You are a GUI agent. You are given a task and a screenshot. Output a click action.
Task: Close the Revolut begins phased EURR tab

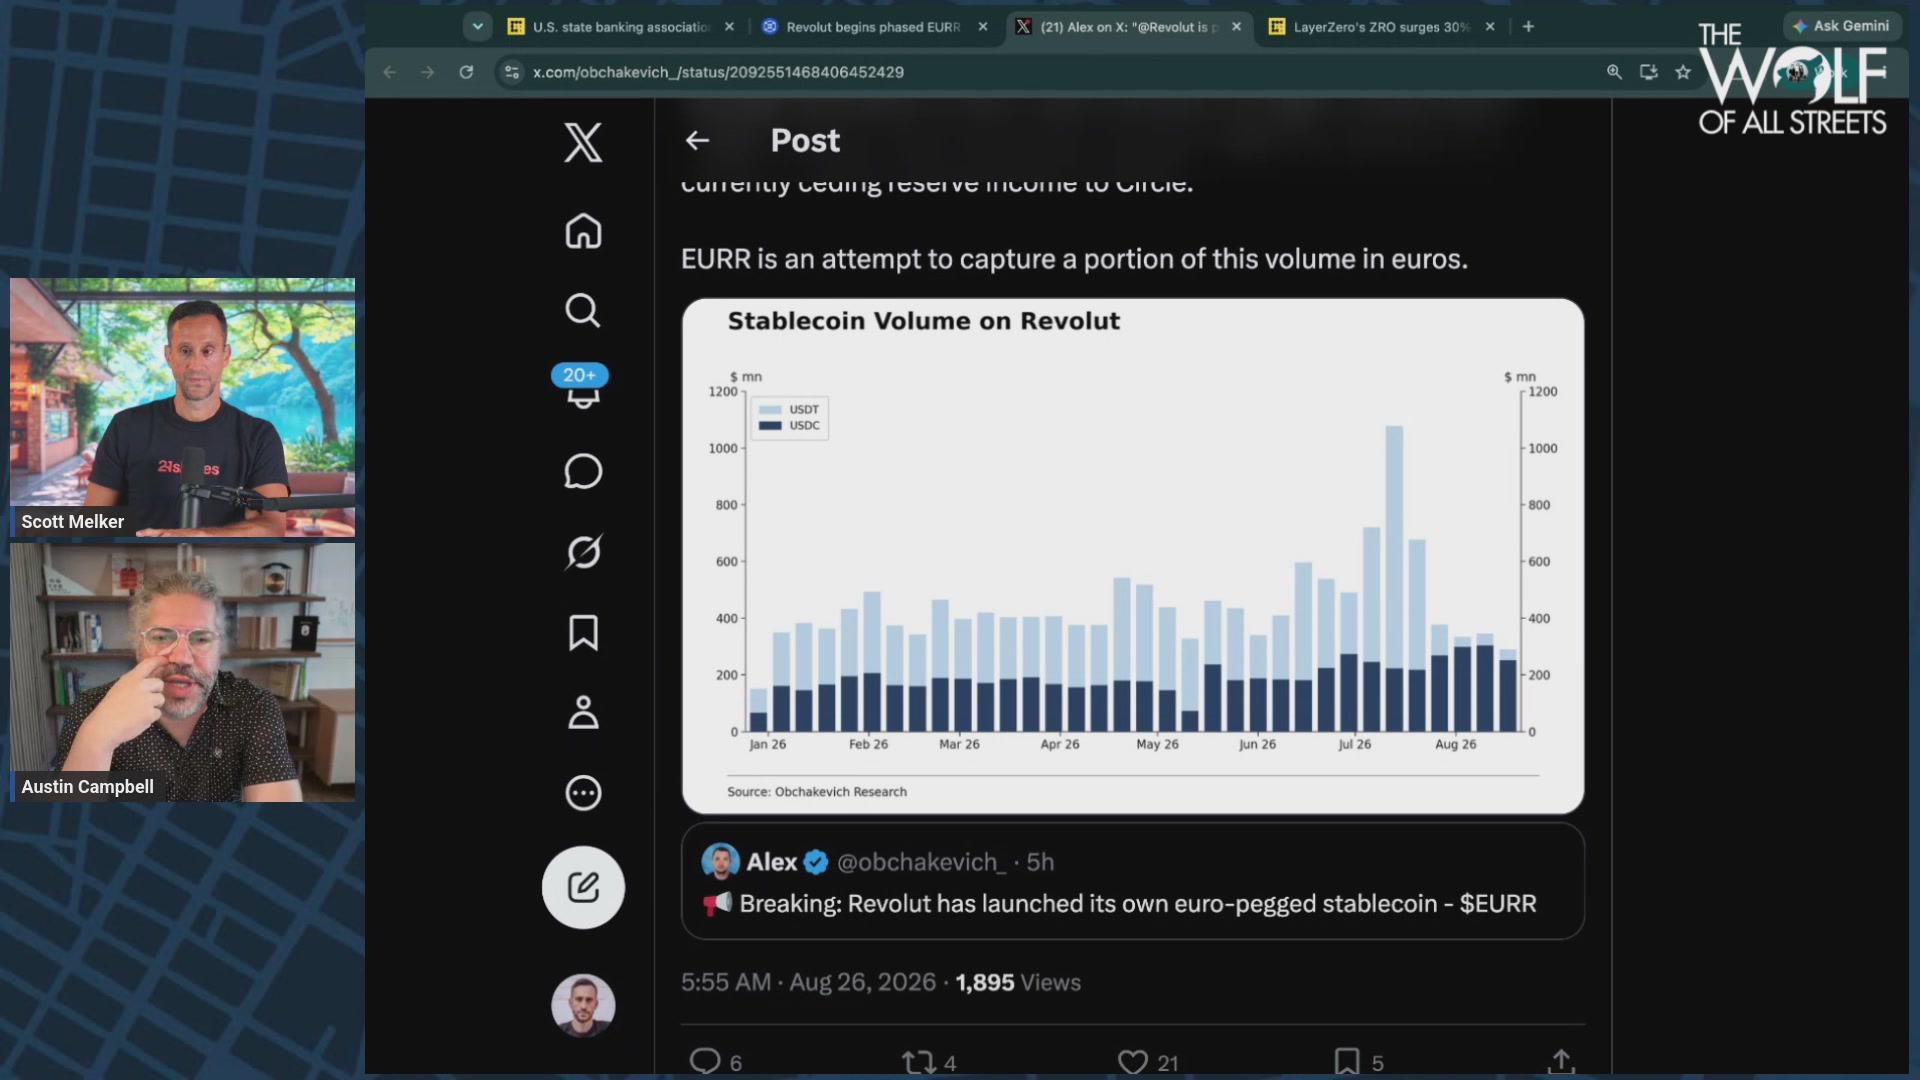(x=983, y=27)
